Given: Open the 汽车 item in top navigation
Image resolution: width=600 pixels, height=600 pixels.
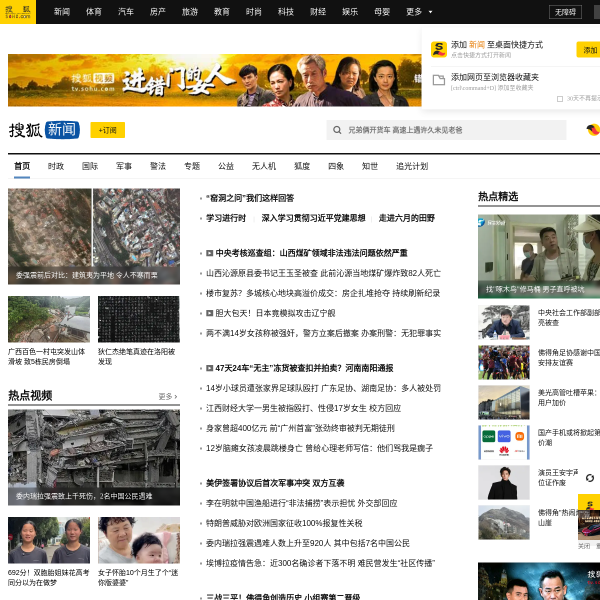Looking at the screenshot, I should (x=126, y=12).
